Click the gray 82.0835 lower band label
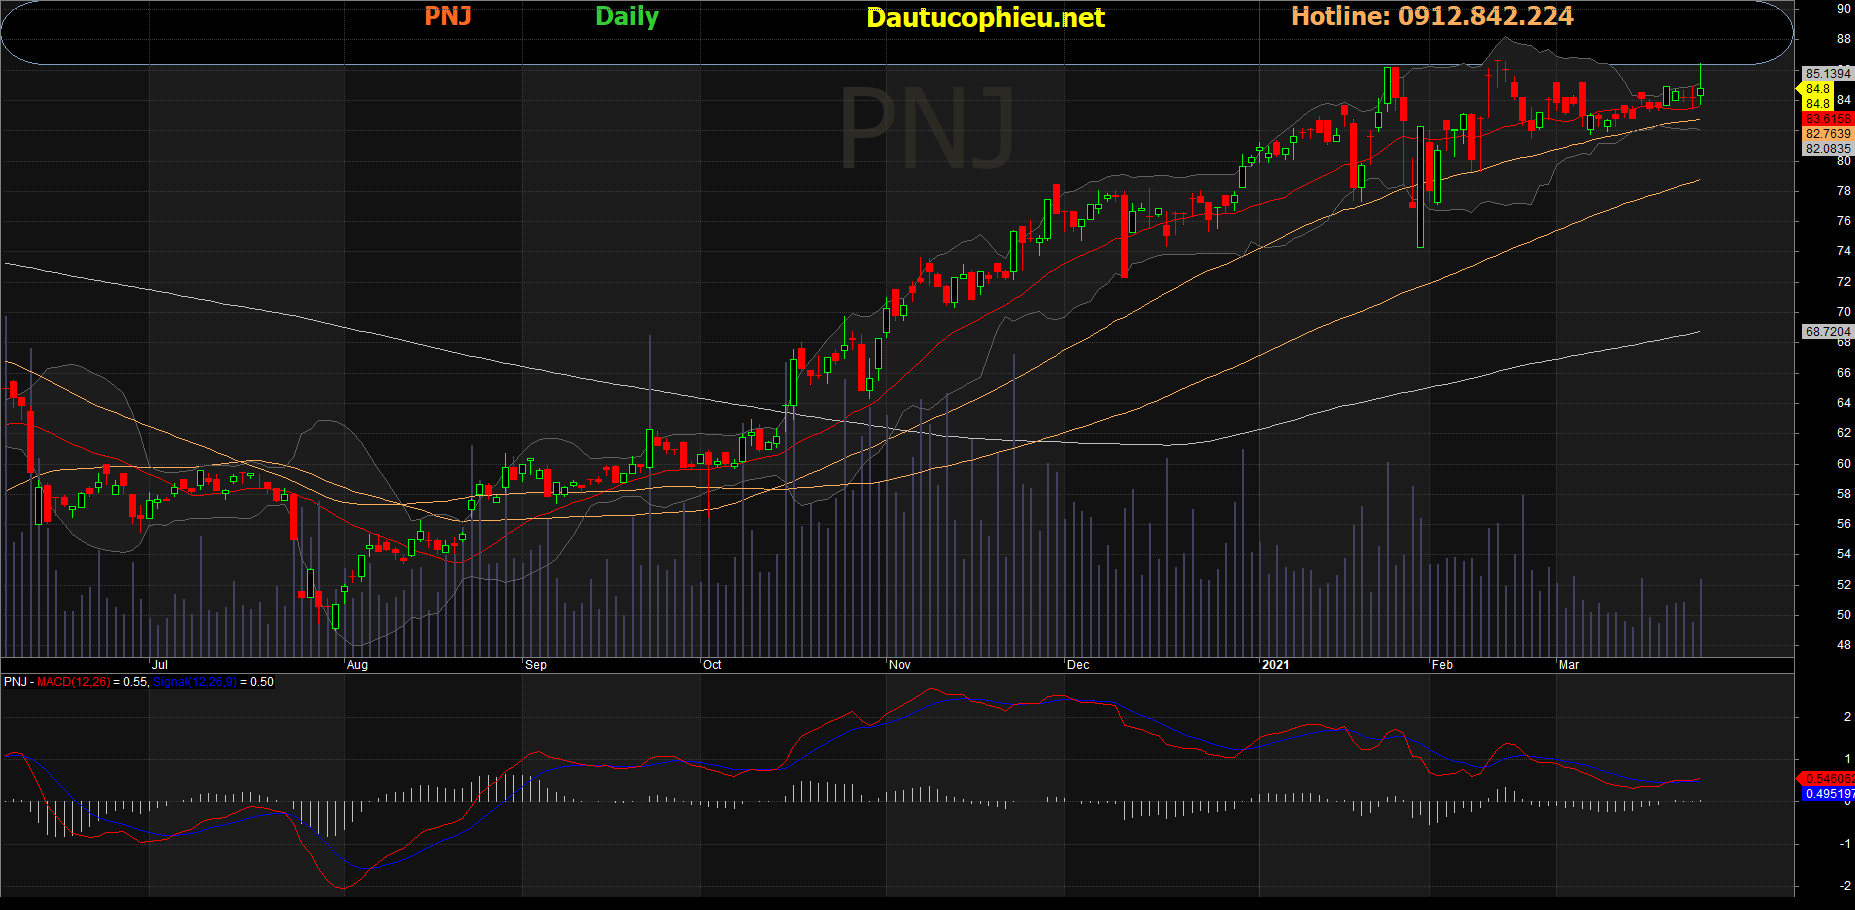 [x=1827, y=149]
